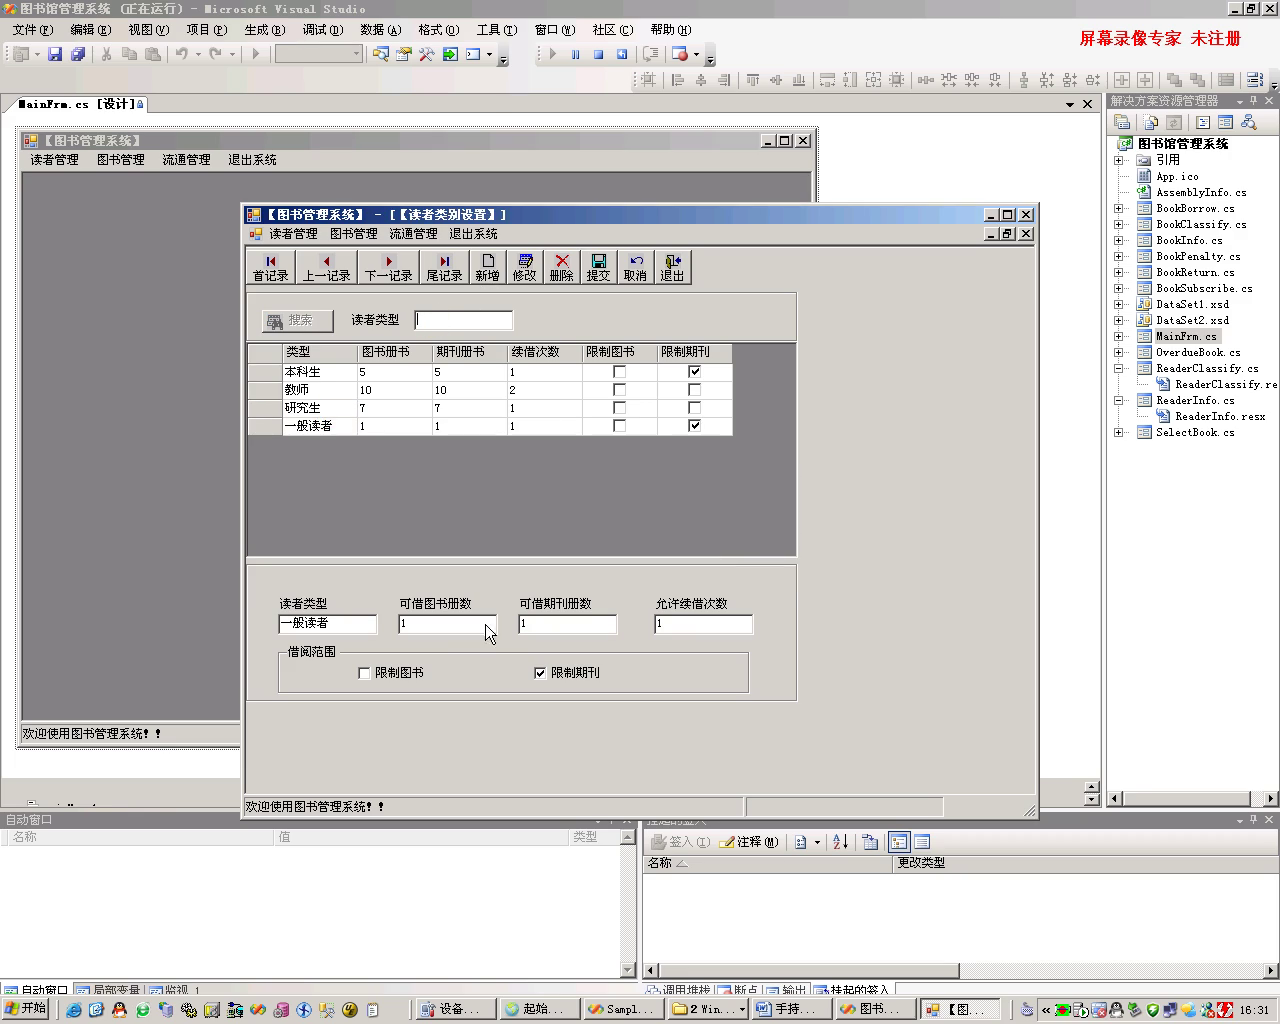The width and height of the screenshot is (1280, 1024).
Task: Toggle 限制图书 checkbox in borrow range group
Action: click(x=364, y=673)
